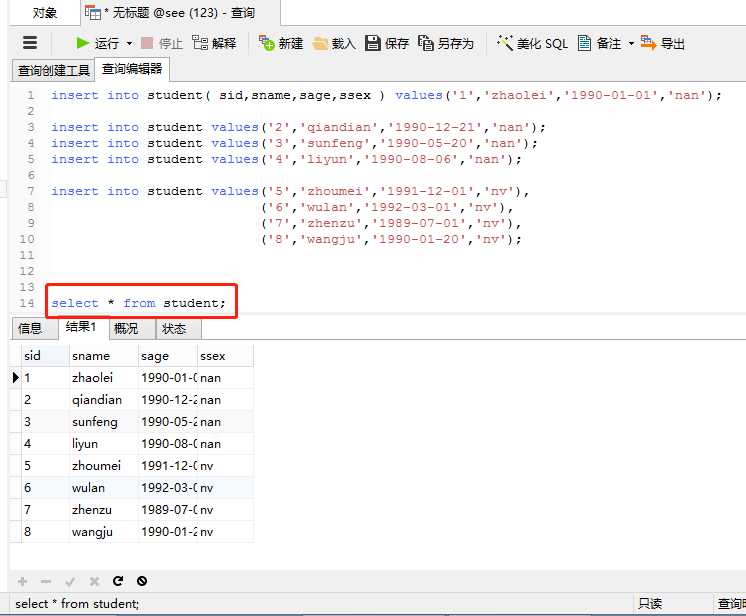
Task: Click the sname column header
Action: (x=103, y=356)
